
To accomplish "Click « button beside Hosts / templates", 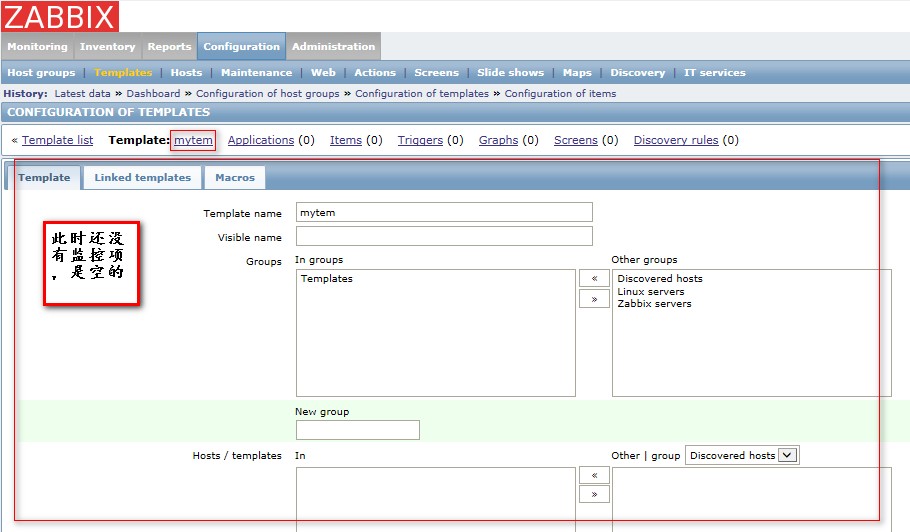I will click(594, 475).
